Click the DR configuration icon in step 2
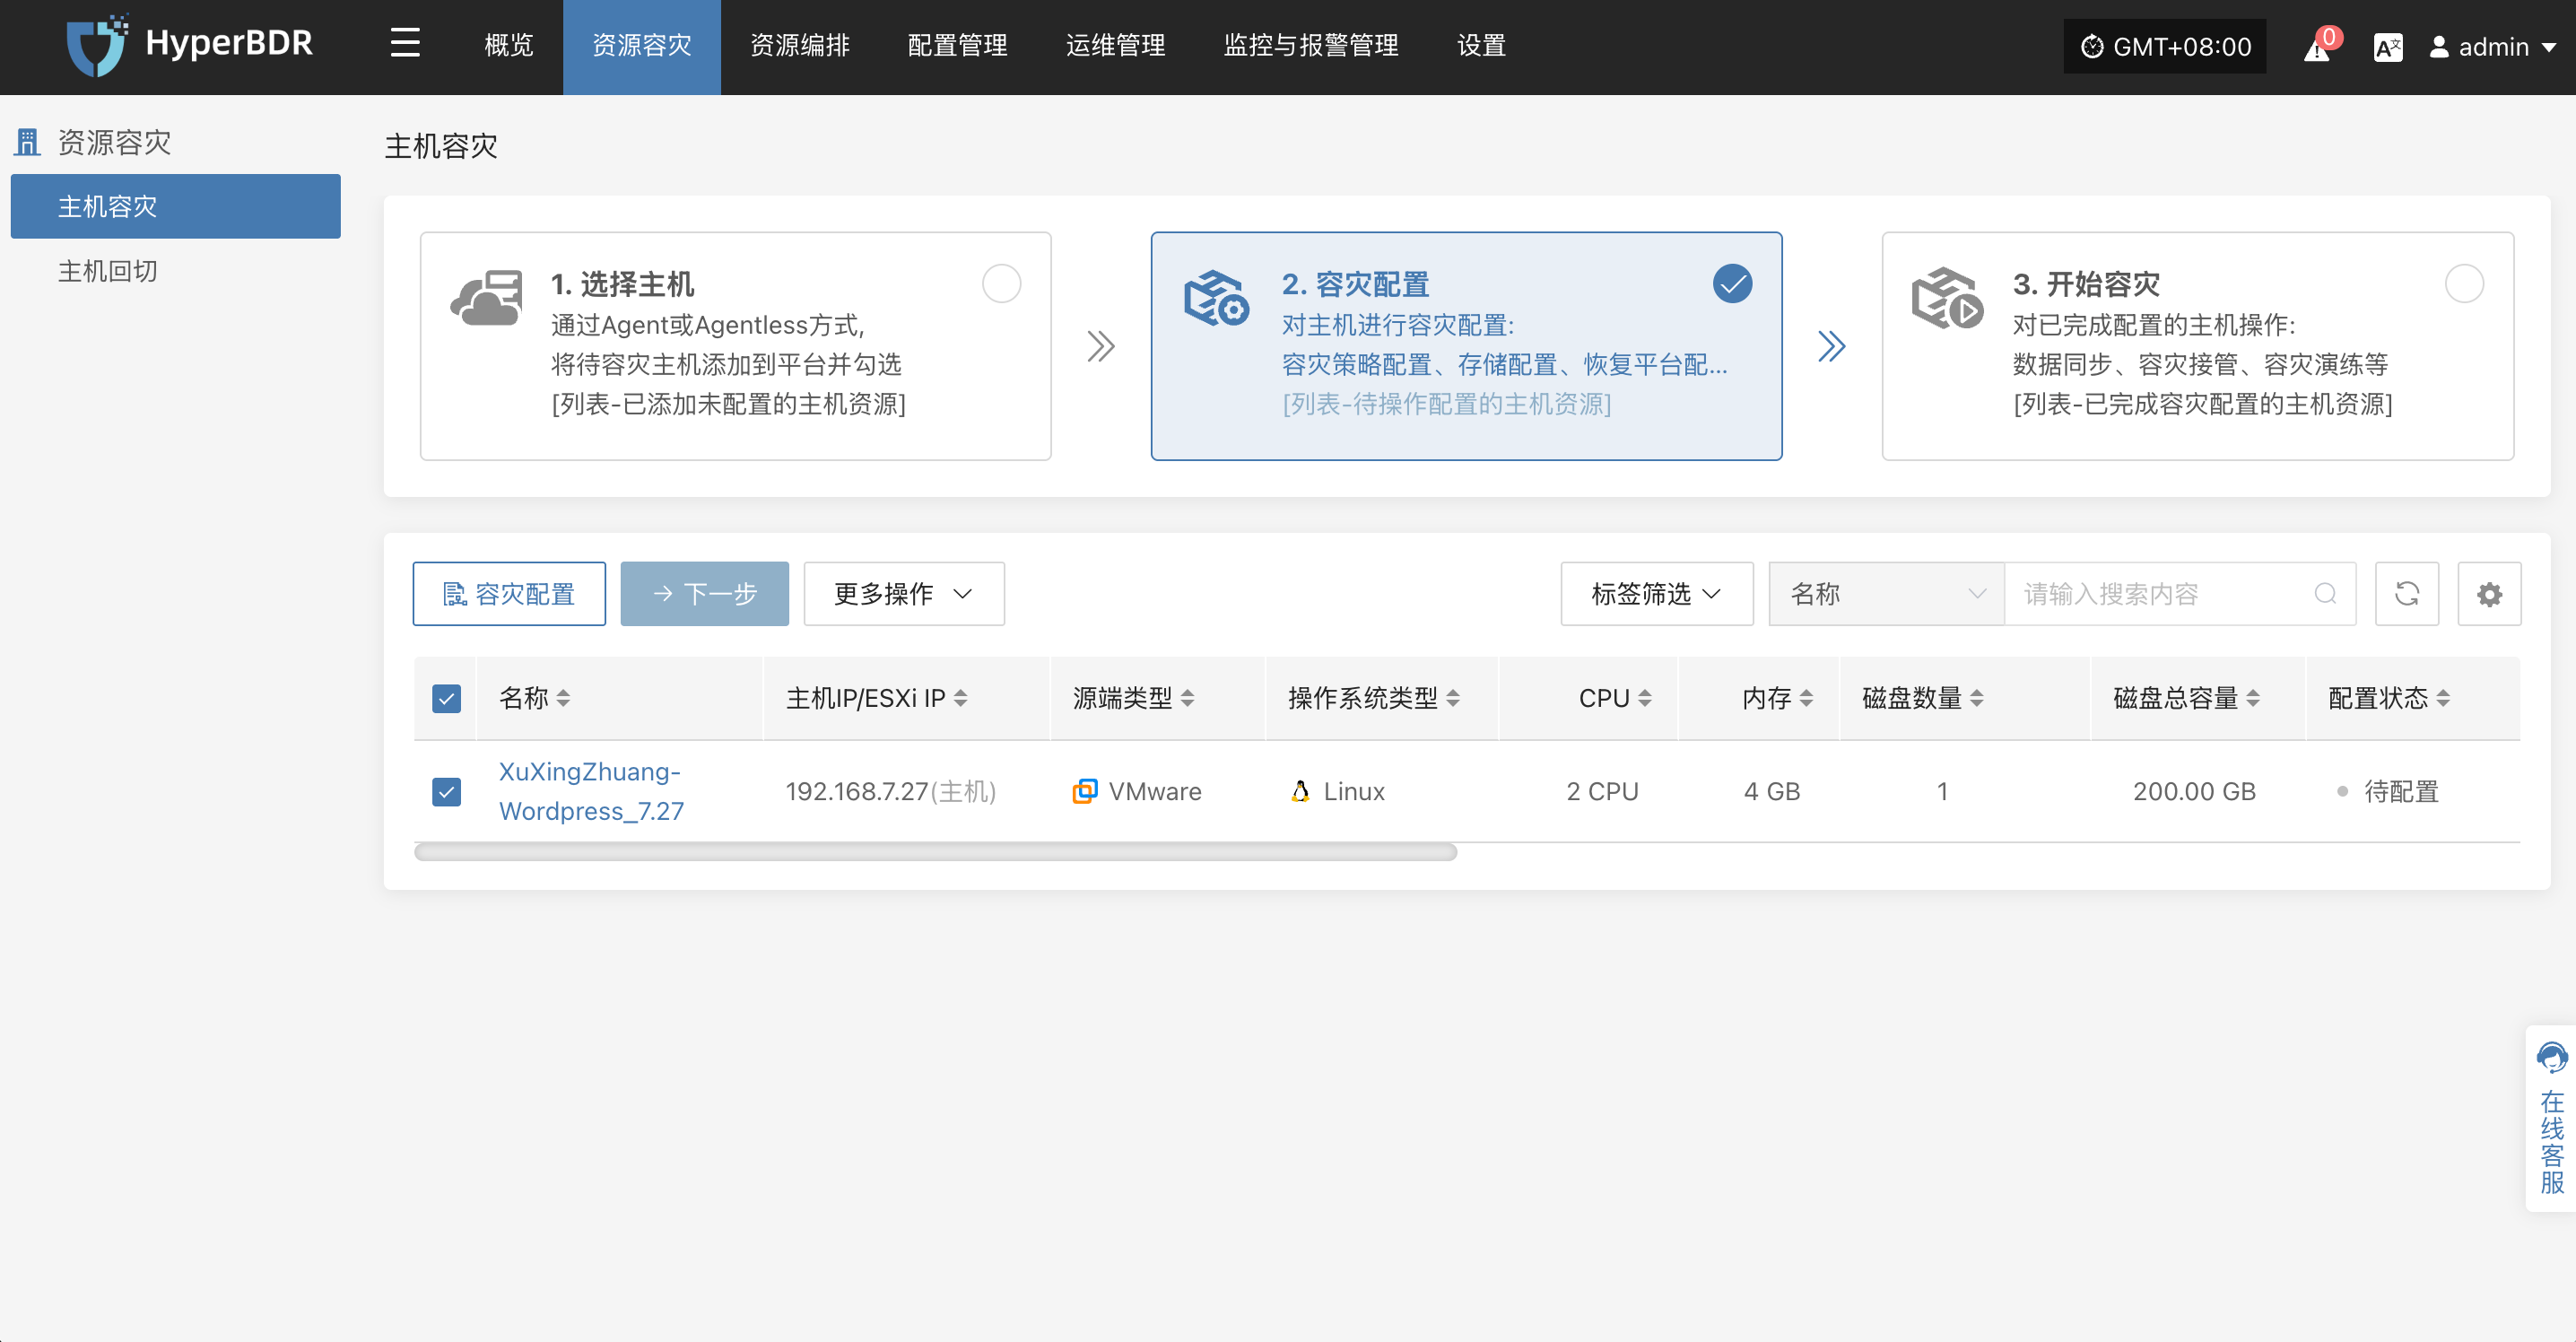 tap(1216, 298)
